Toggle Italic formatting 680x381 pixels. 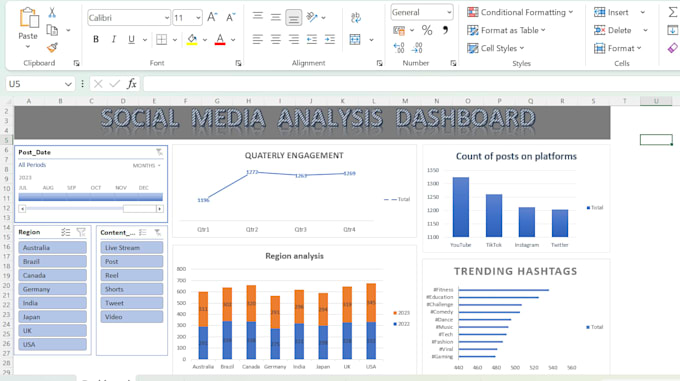coord(114,39)
